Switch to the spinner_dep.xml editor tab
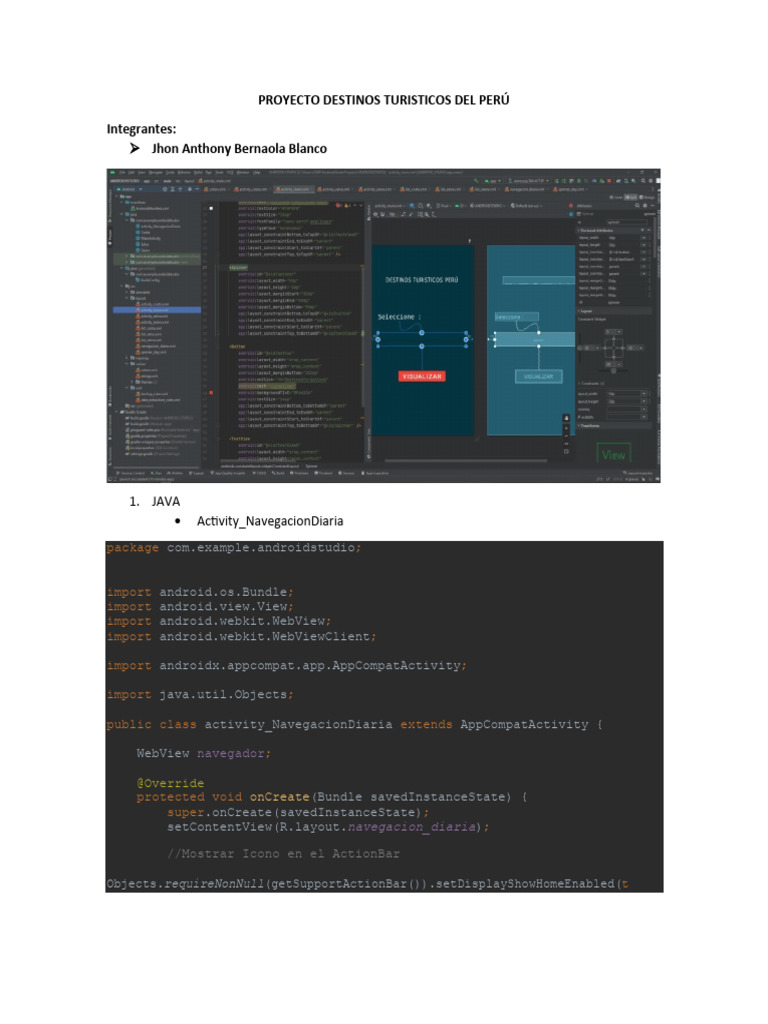Screen dimensions: 768x1024 pyautogui.click(x=569, y=189)
